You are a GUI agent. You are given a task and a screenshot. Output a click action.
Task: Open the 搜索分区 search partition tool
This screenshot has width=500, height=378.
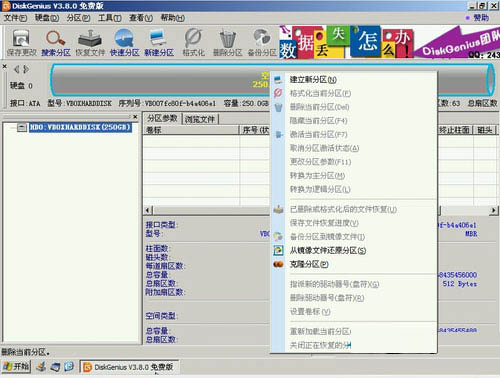point(56,42)
